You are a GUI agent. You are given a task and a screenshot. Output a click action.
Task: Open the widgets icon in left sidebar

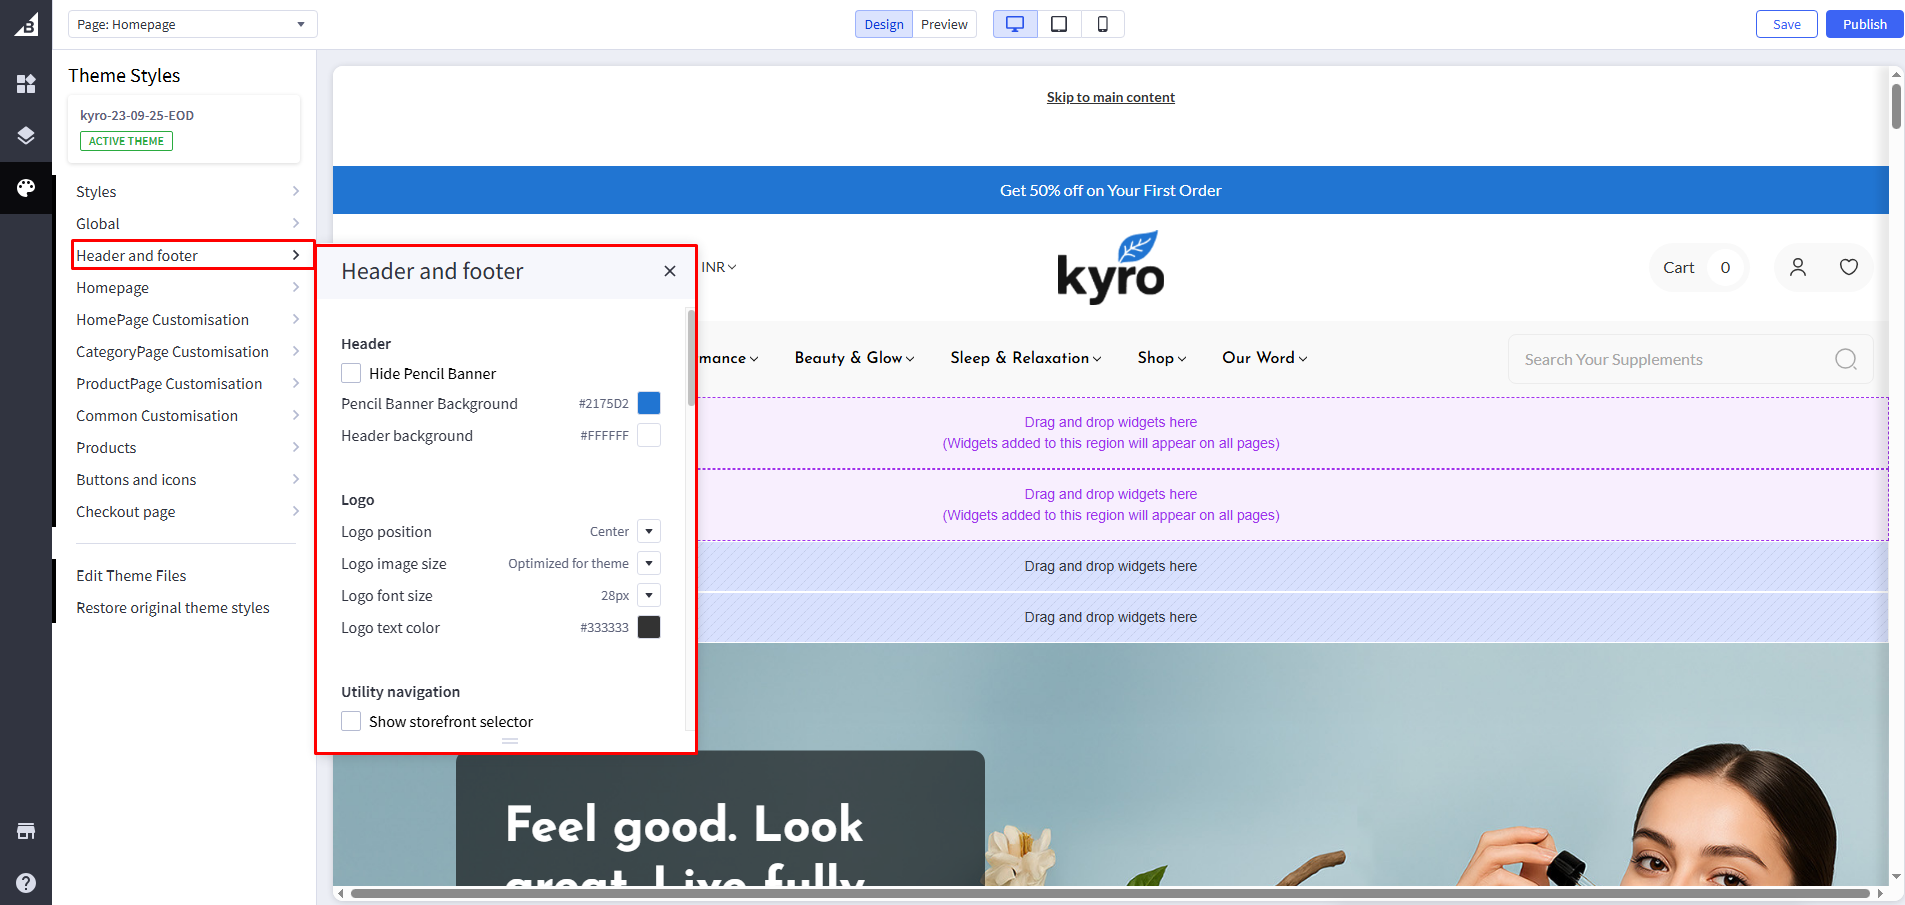26,84
